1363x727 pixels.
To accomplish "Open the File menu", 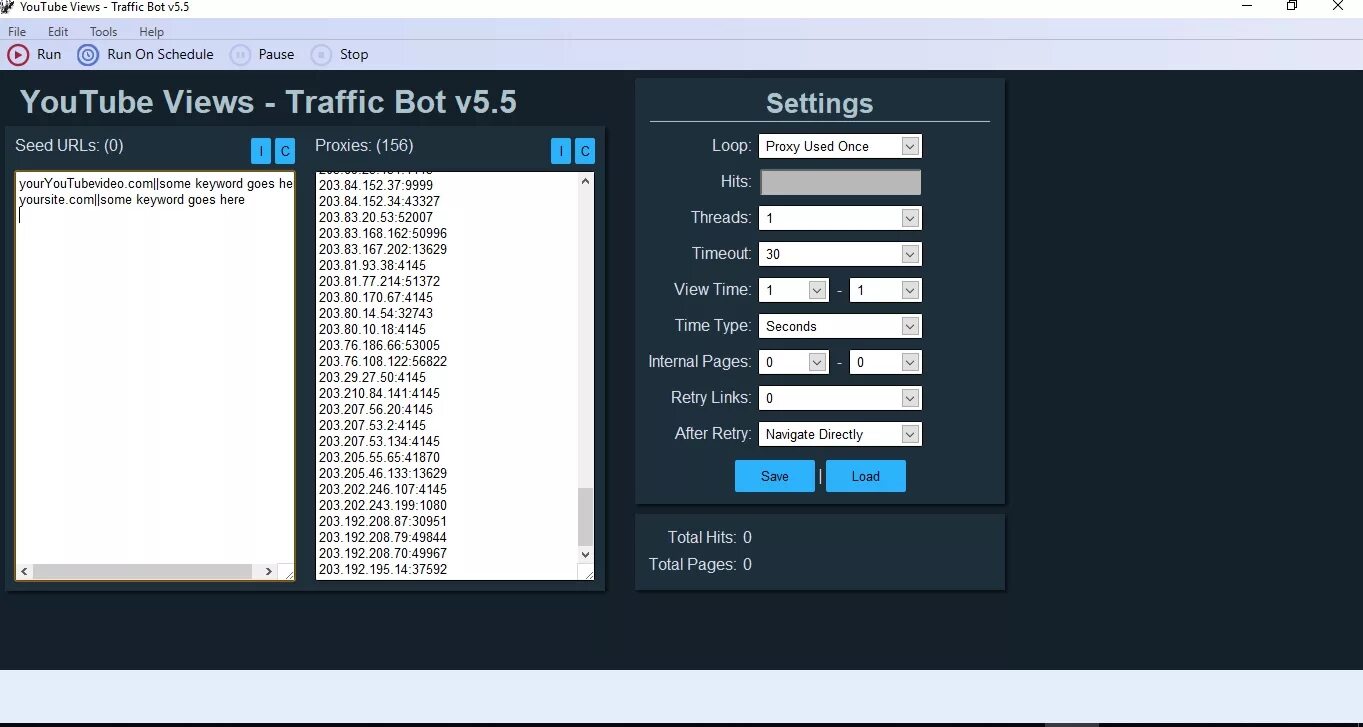I will tap(17, 32).
